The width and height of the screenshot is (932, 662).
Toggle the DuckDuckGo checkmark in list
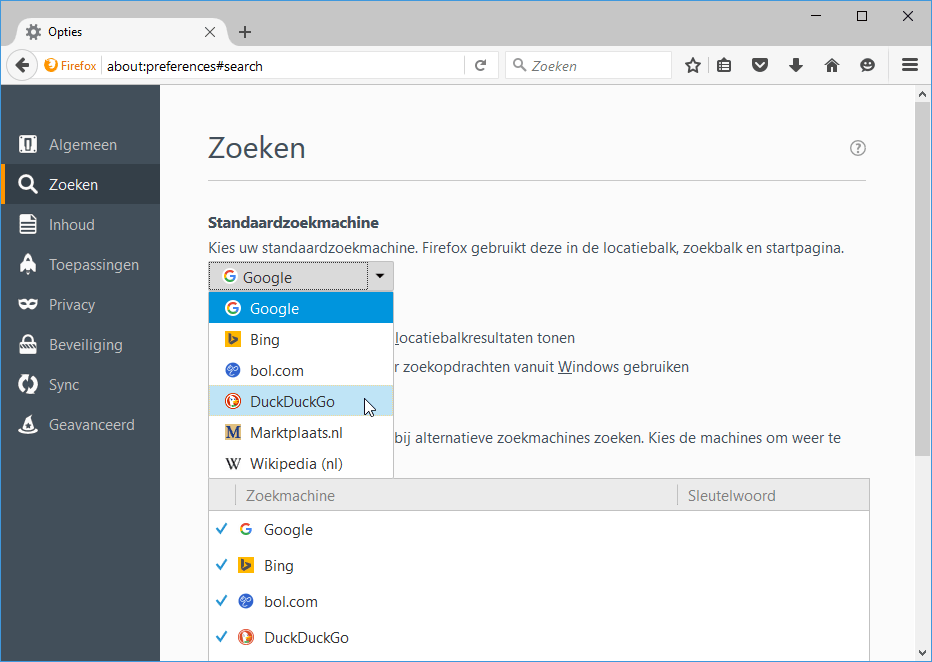[x=222, y=637]
